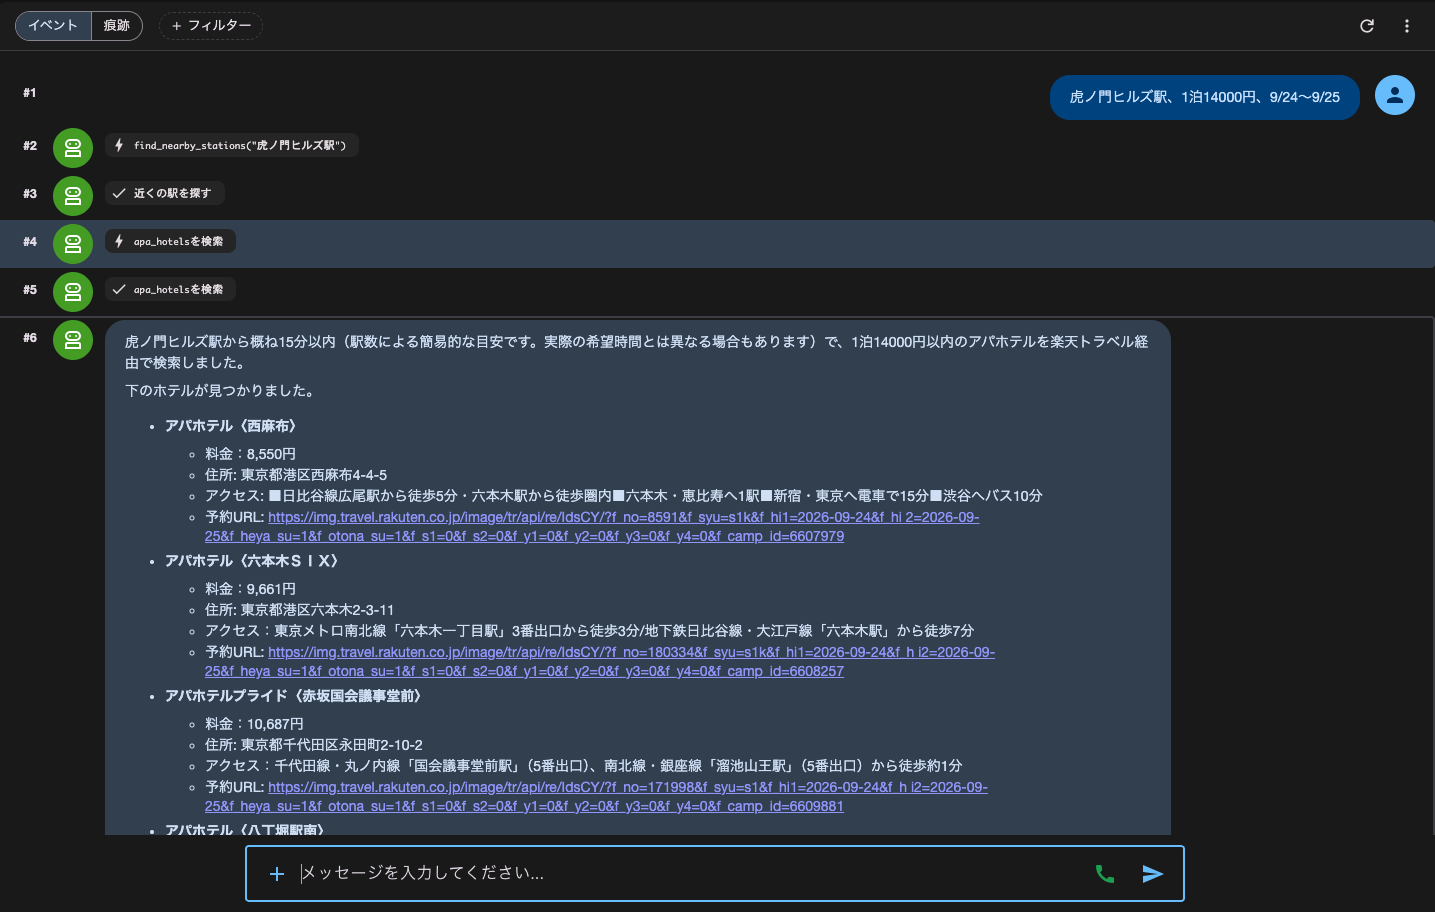The image size is (1435, 912).
Task: Click the user avatar icon
Action: 1395,95
